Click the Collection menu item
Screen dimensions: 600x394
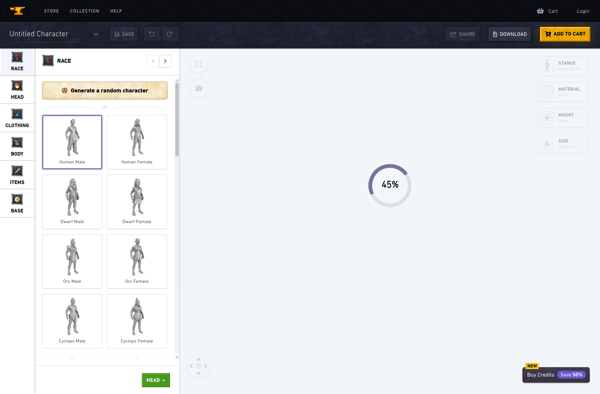[x=85, y=11]
